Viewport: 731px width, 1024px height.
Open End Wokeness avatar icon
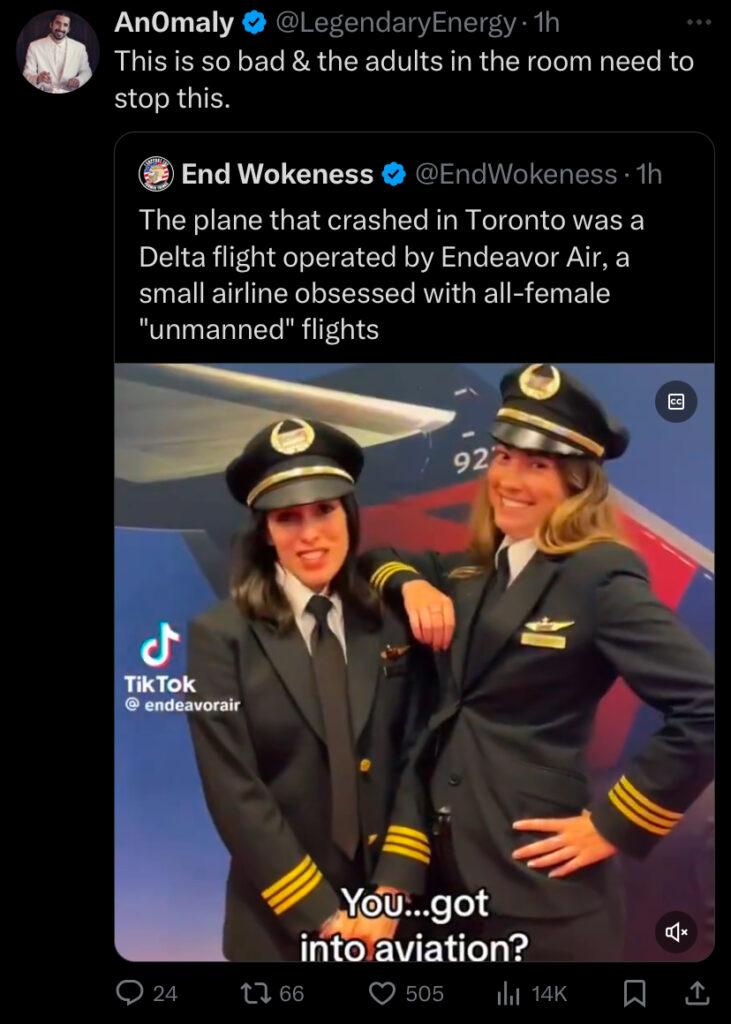(x=156, y=174)
